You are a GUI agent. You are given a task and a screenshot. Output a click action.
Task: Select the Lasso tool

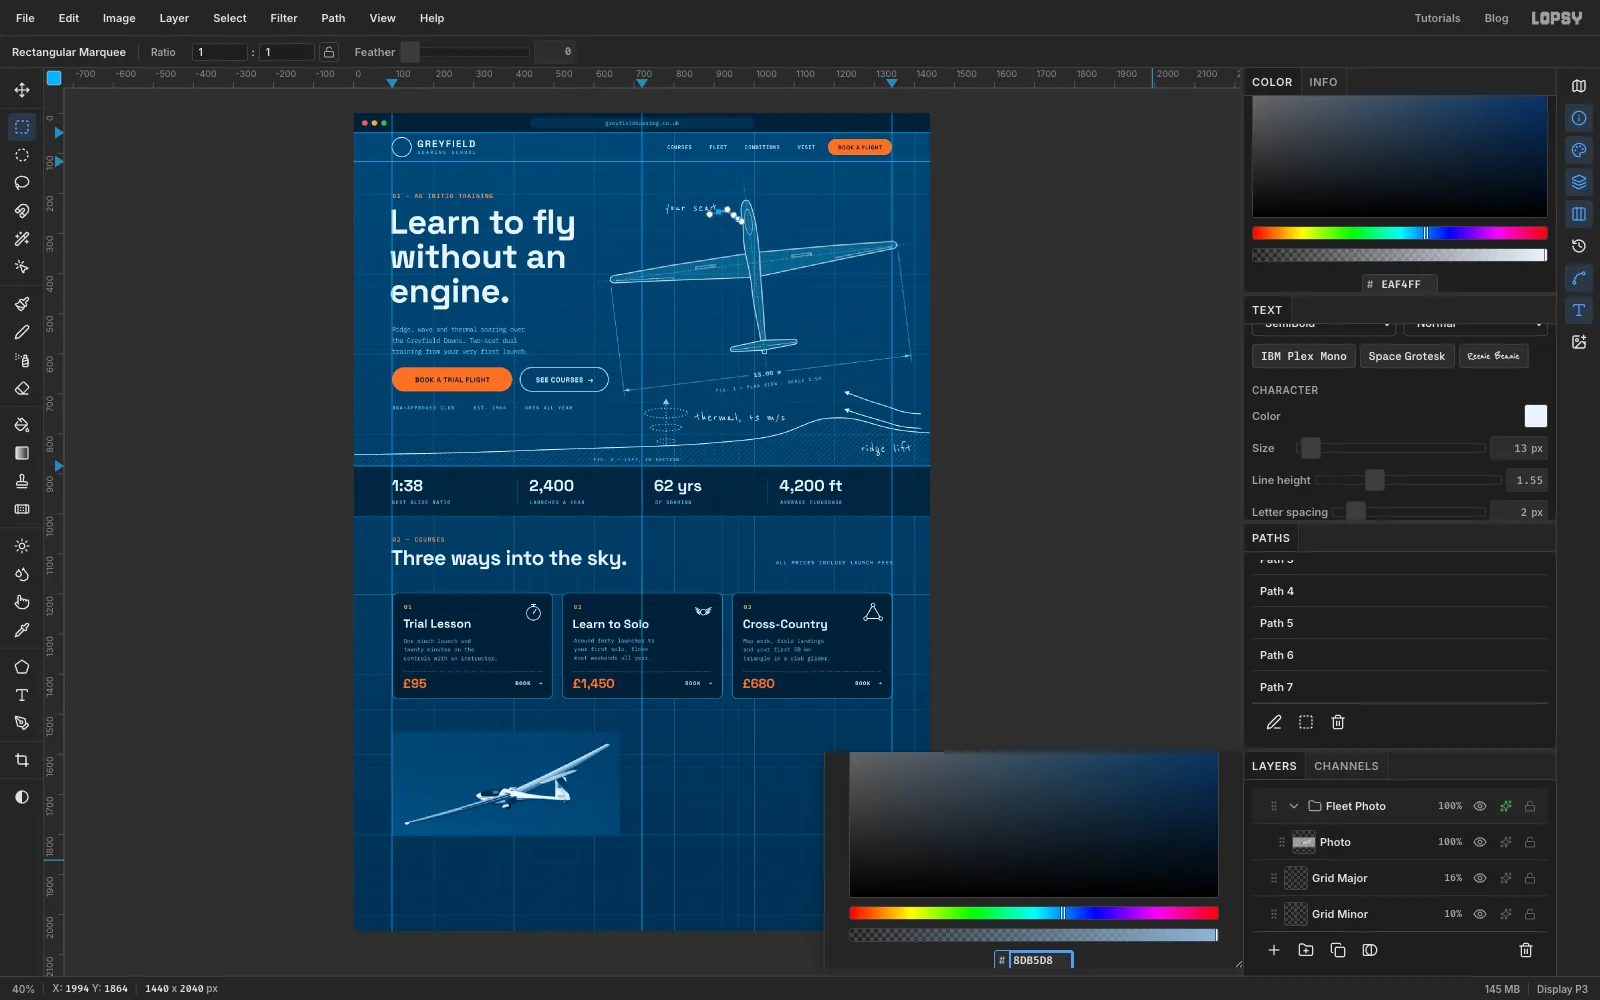pyautogui.click(x=22, y=183)
